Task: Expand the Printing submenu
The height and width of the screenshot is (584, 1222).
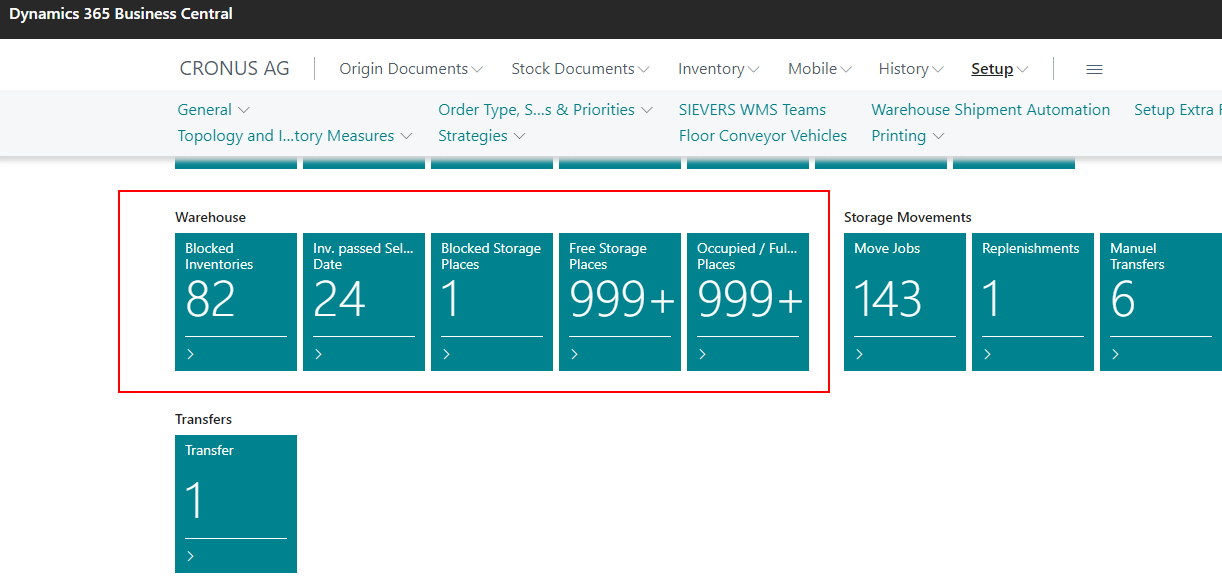Action: tap(907, 136)
